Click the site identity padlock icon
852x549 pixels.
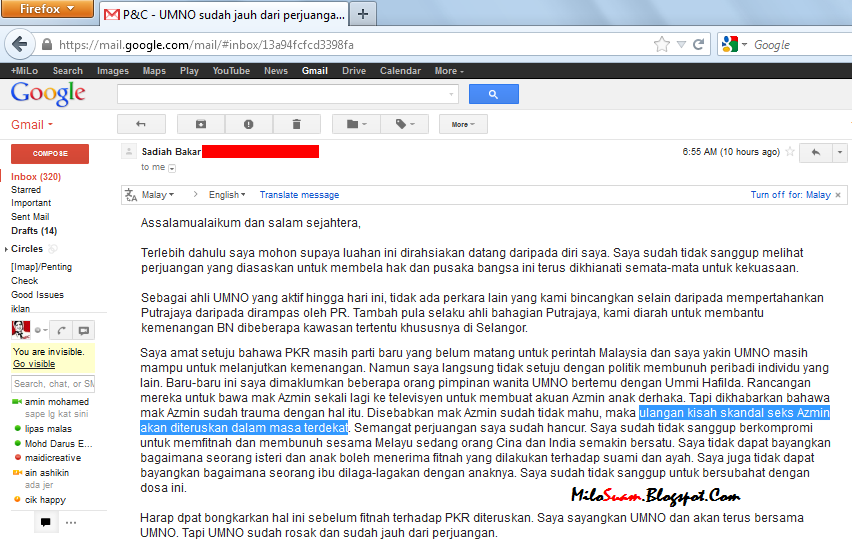tap(47, 45)
